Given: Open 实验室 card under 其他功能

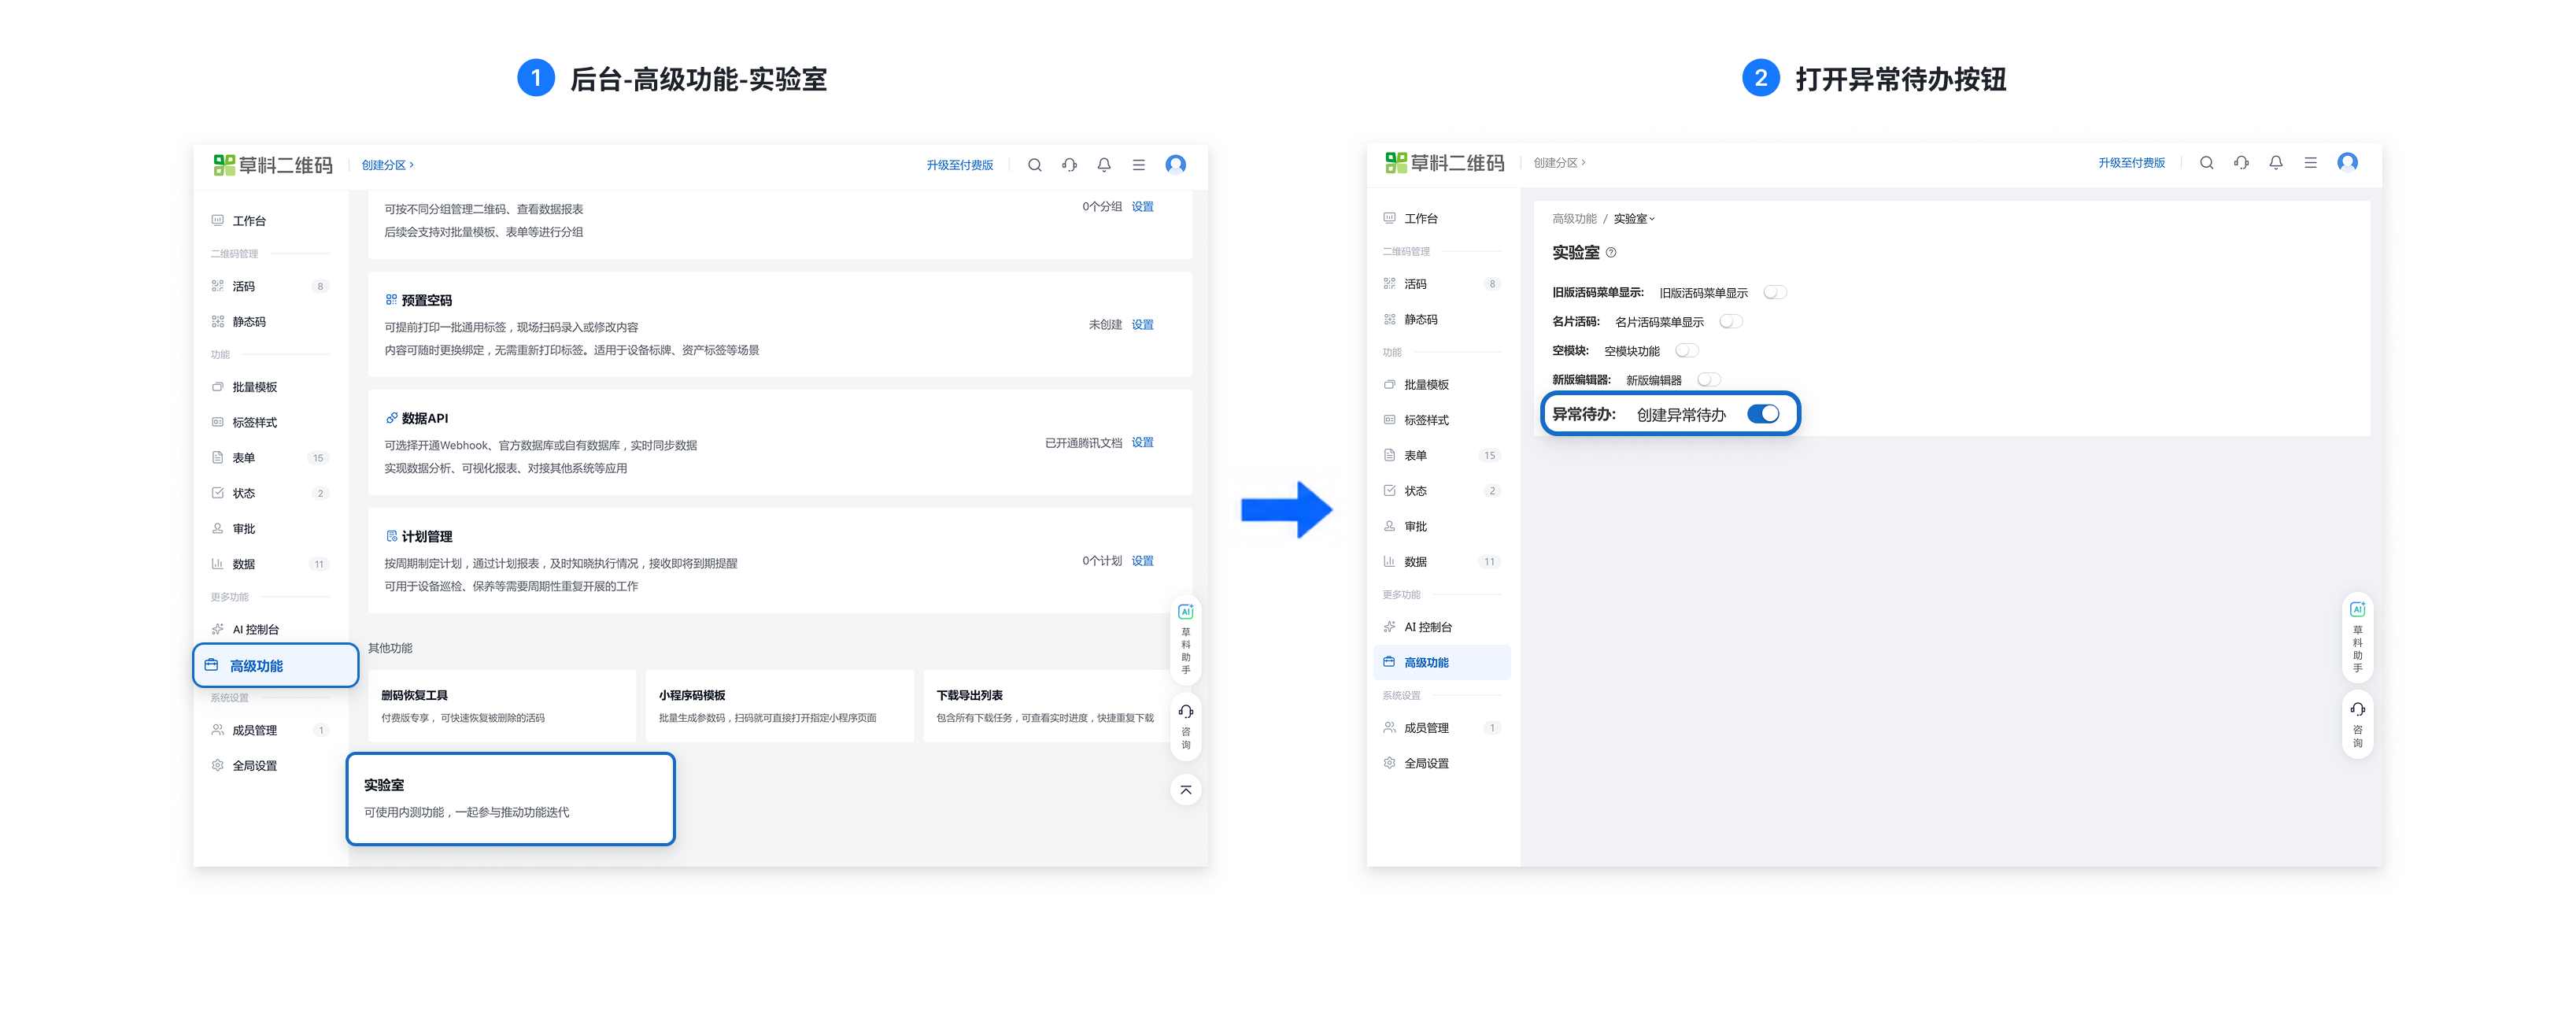Looking at the screenshot, I should coord(510,799).
